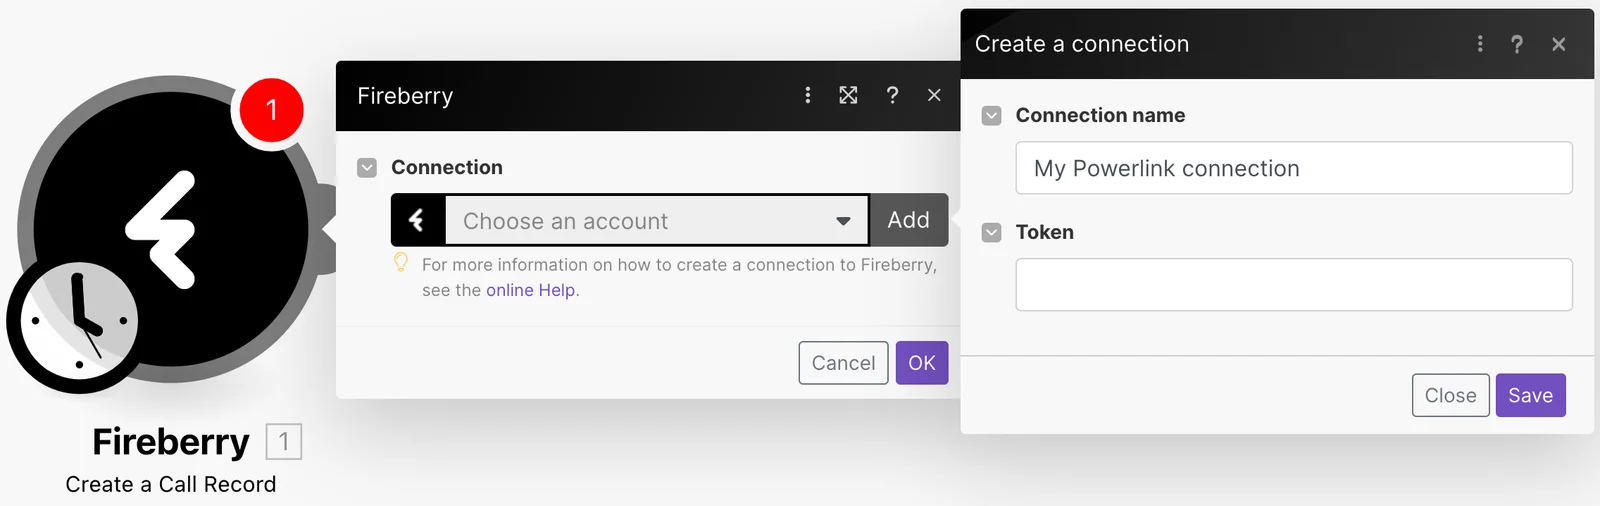Expand the Fireberry dialog to fullscreen
This screenshot has height=506, width=1600.
[x=848, y=95]
